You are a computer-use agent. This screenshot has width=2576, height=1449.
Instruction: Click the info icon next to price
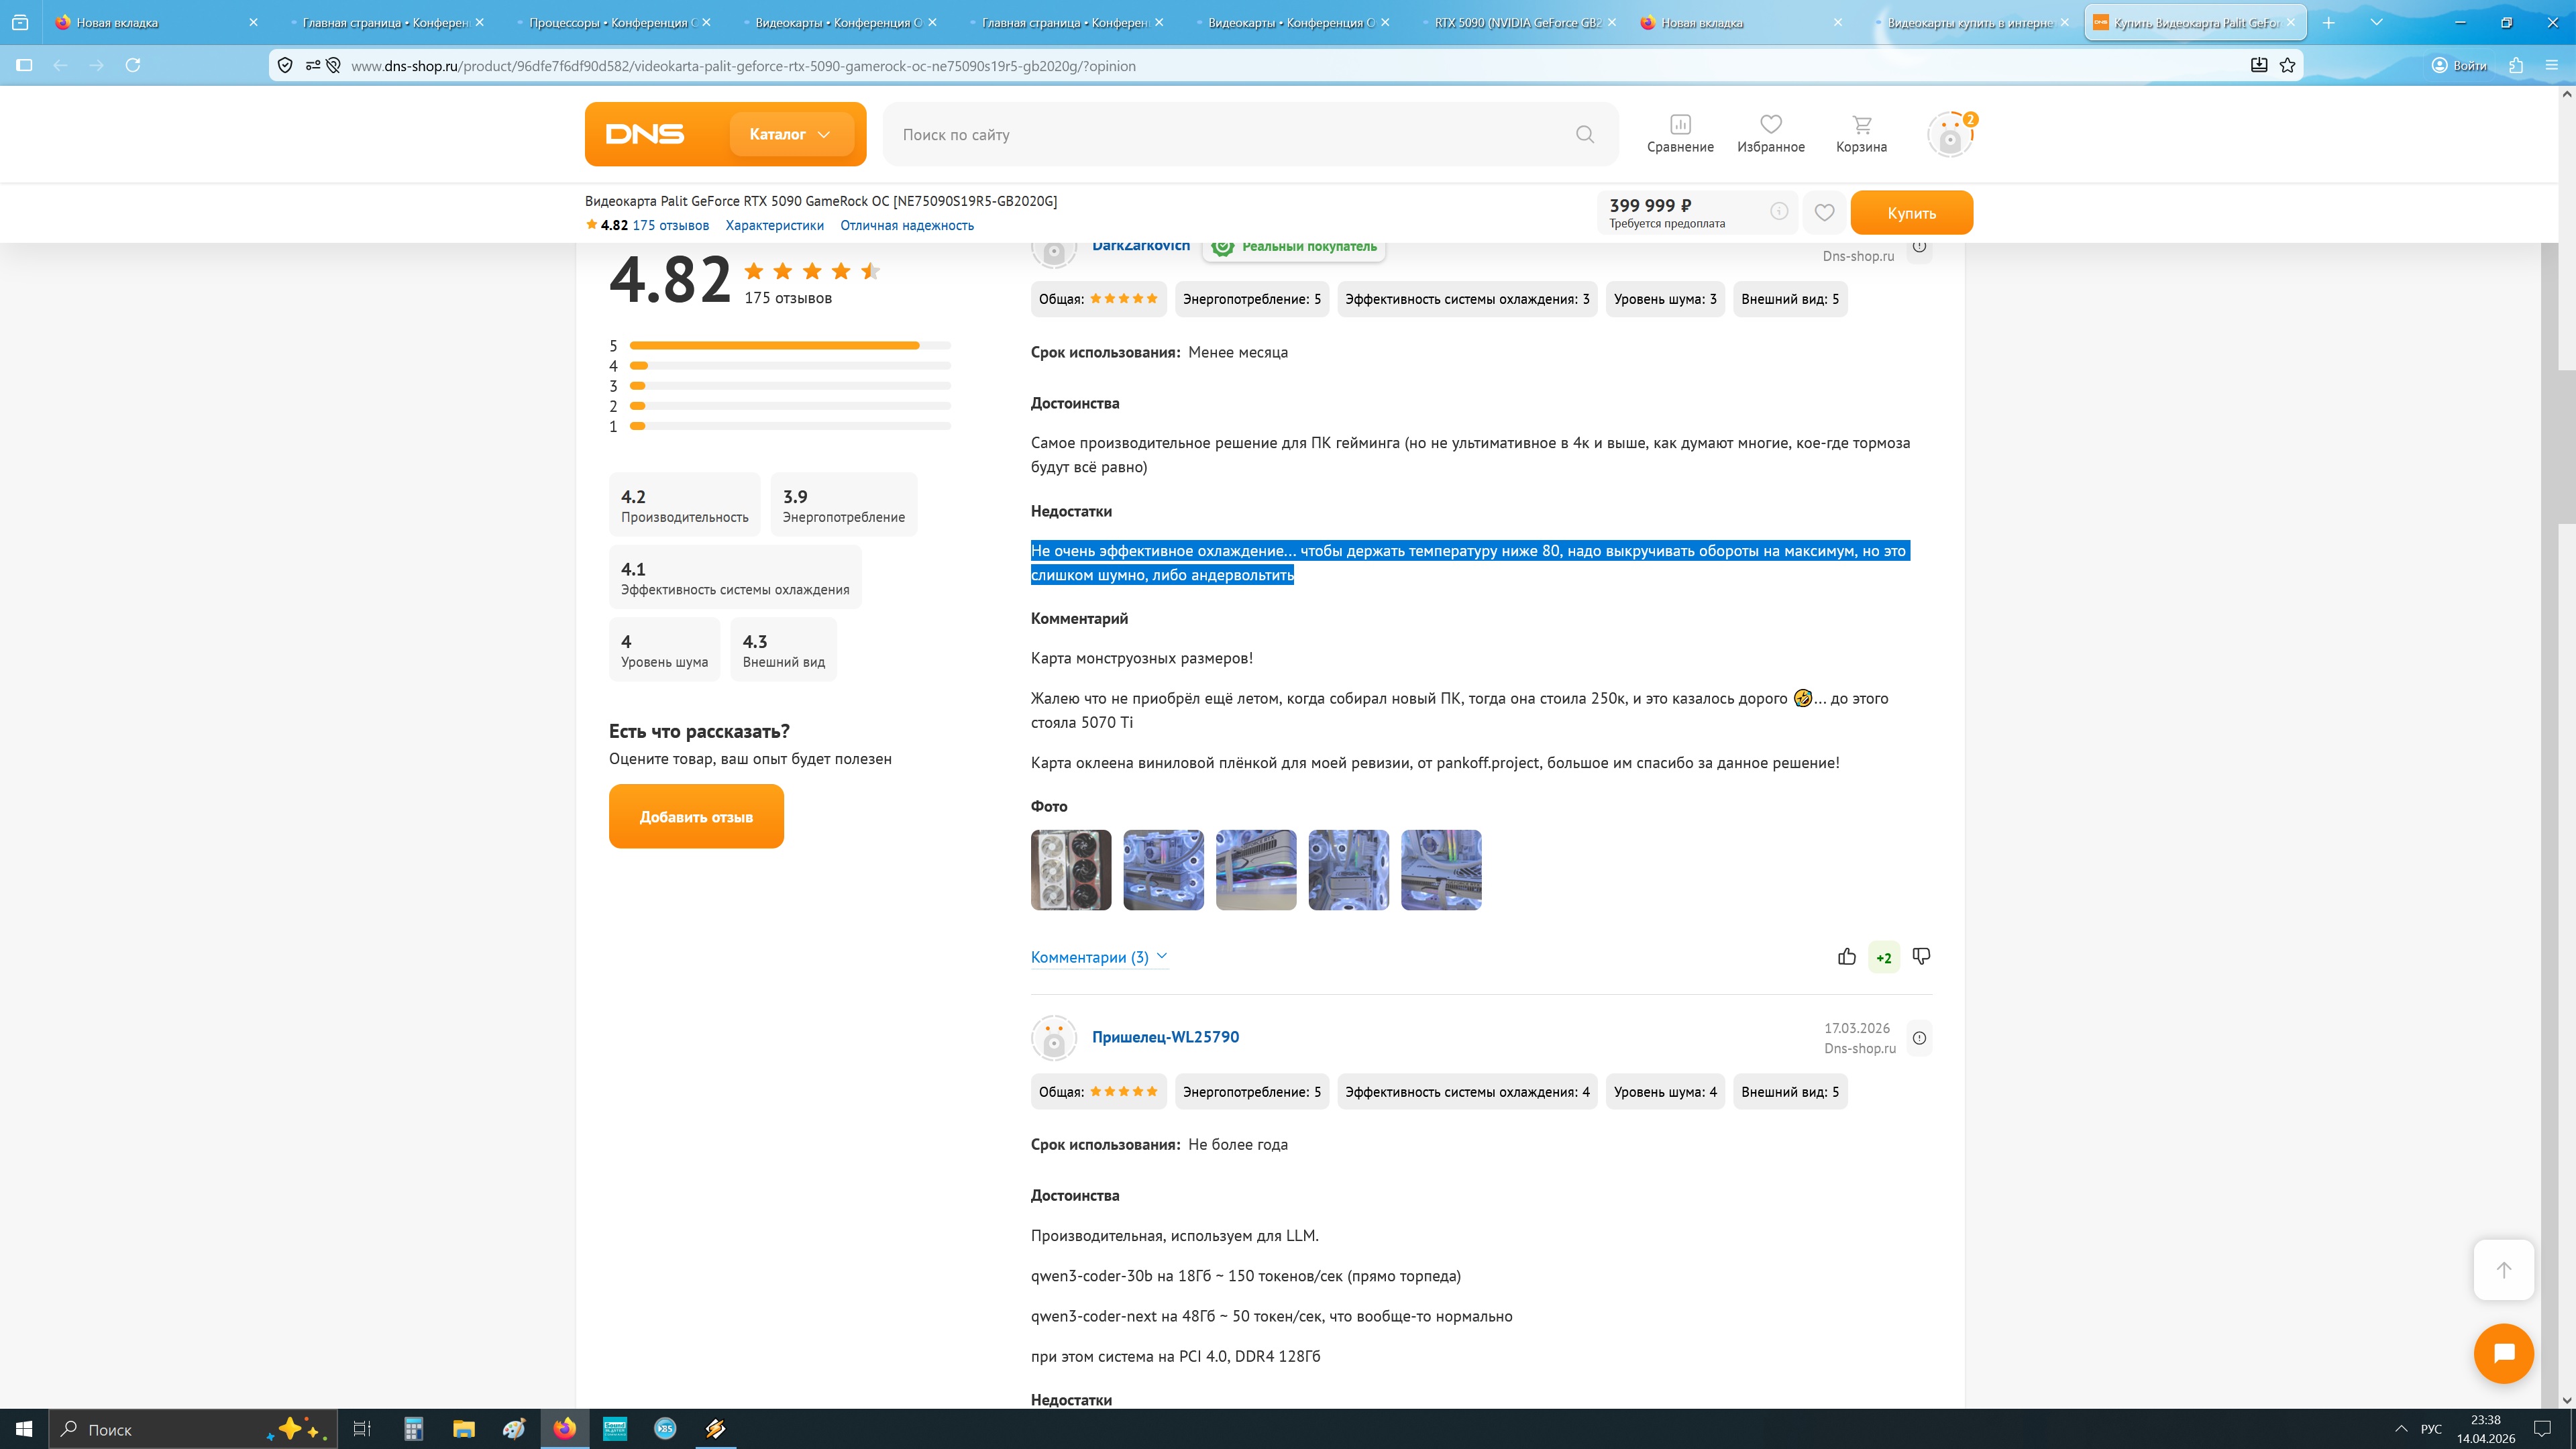[x=1779, y=211]
